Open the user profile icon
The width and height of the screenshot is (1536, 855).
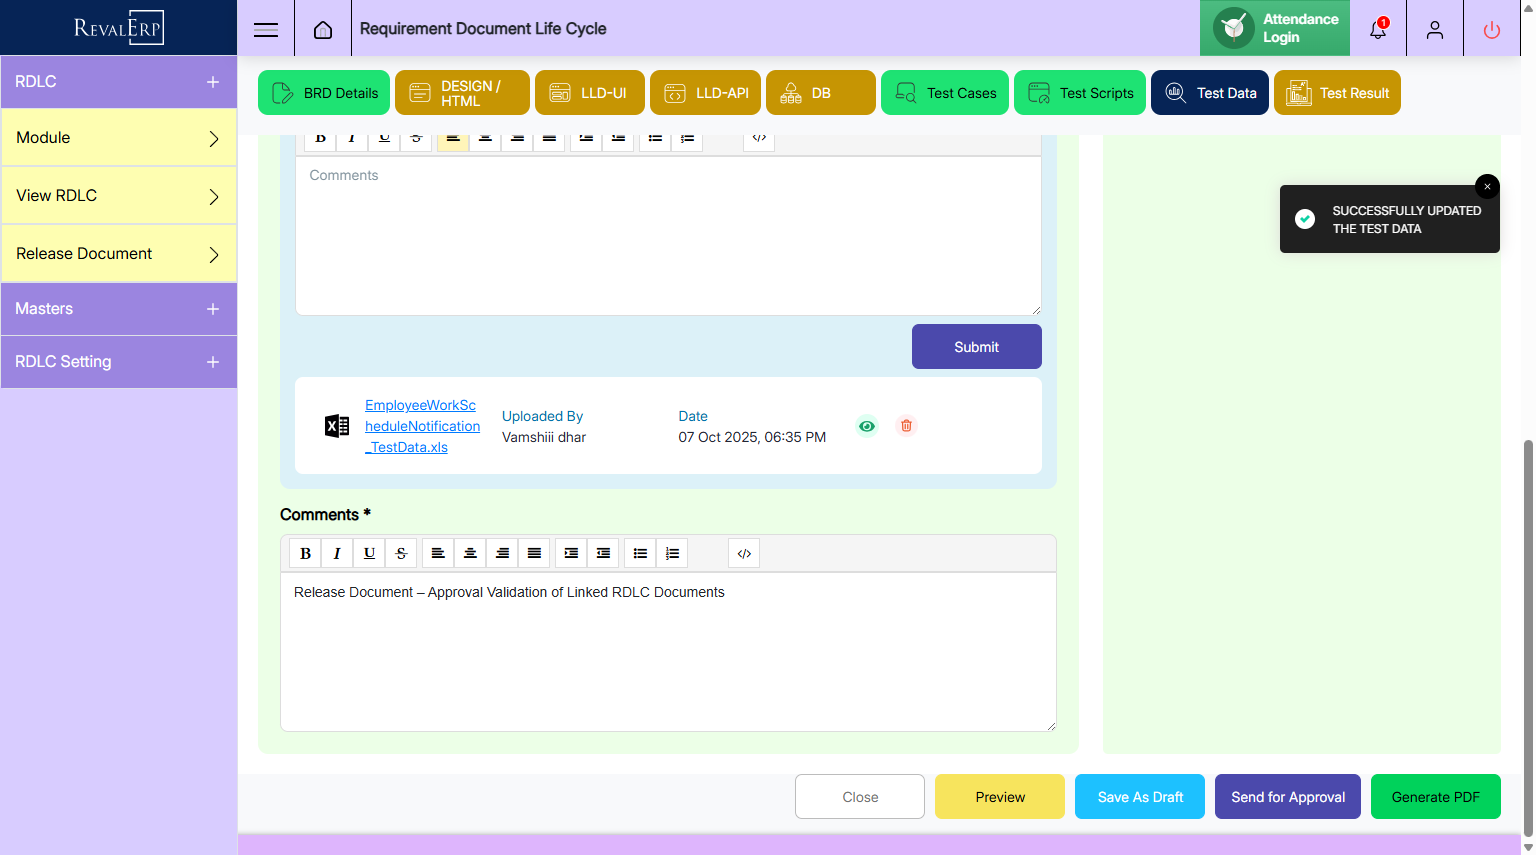point(1435,30)
